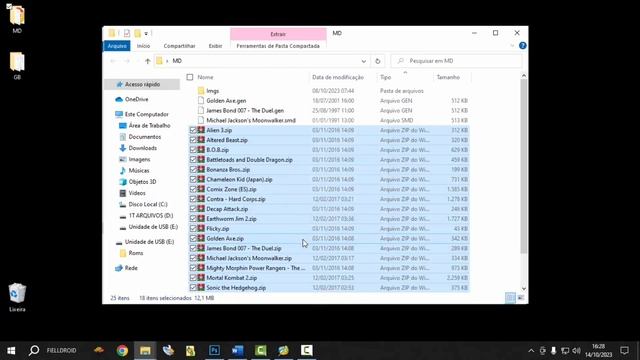Screen dimensions: 640x360
Task: Open Microsoft Word from taskbar
Action: coord(237,350)
